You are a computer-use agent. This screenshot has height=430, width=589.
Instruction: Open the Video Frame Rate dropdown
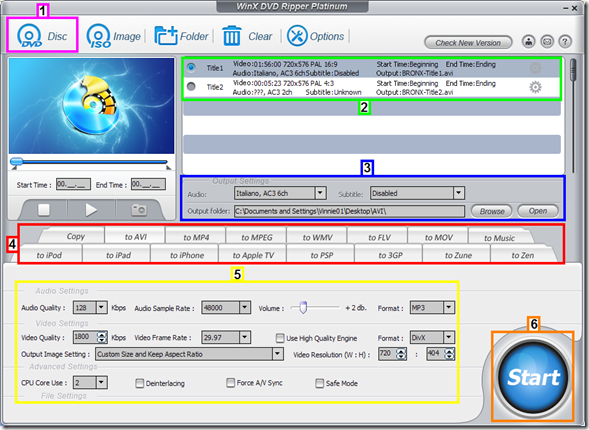(x=245, y=337)
